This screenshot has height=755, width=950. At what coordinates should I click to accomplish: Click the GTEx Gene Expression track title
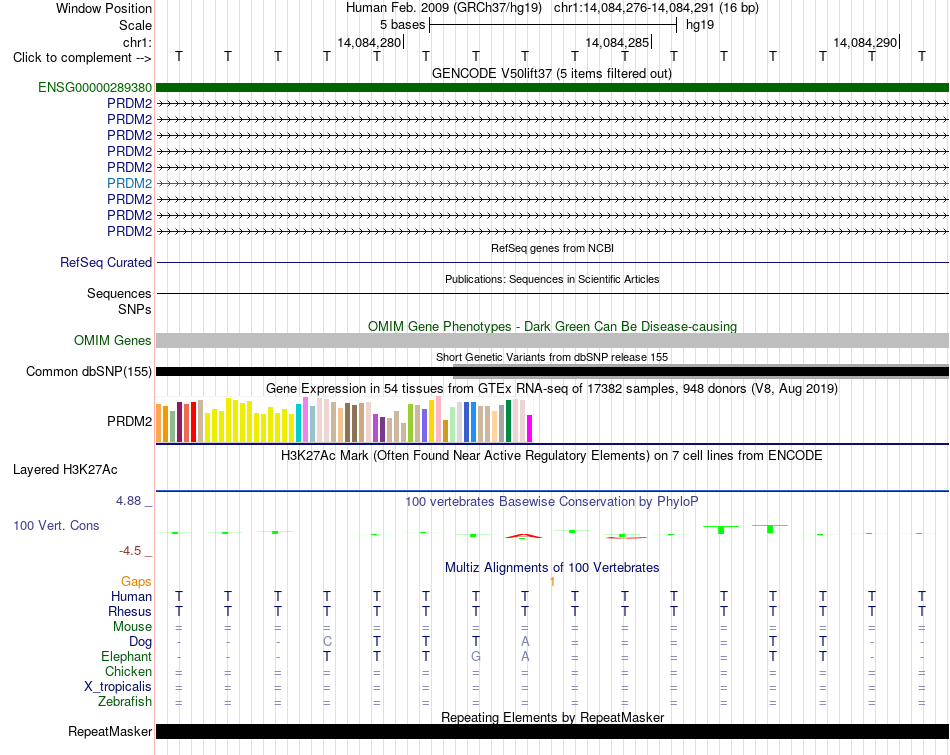pyautogui.click(x=551, y=388)
